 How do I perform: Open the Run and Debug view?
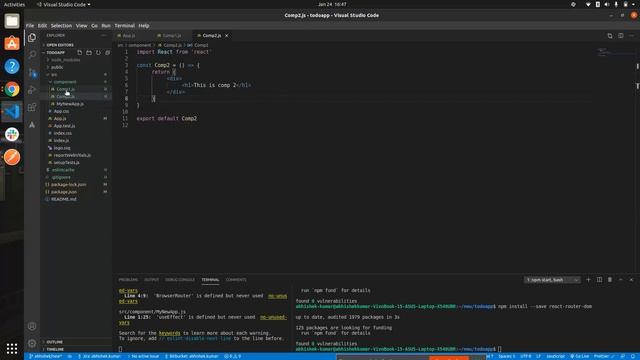tap(32, 90)
